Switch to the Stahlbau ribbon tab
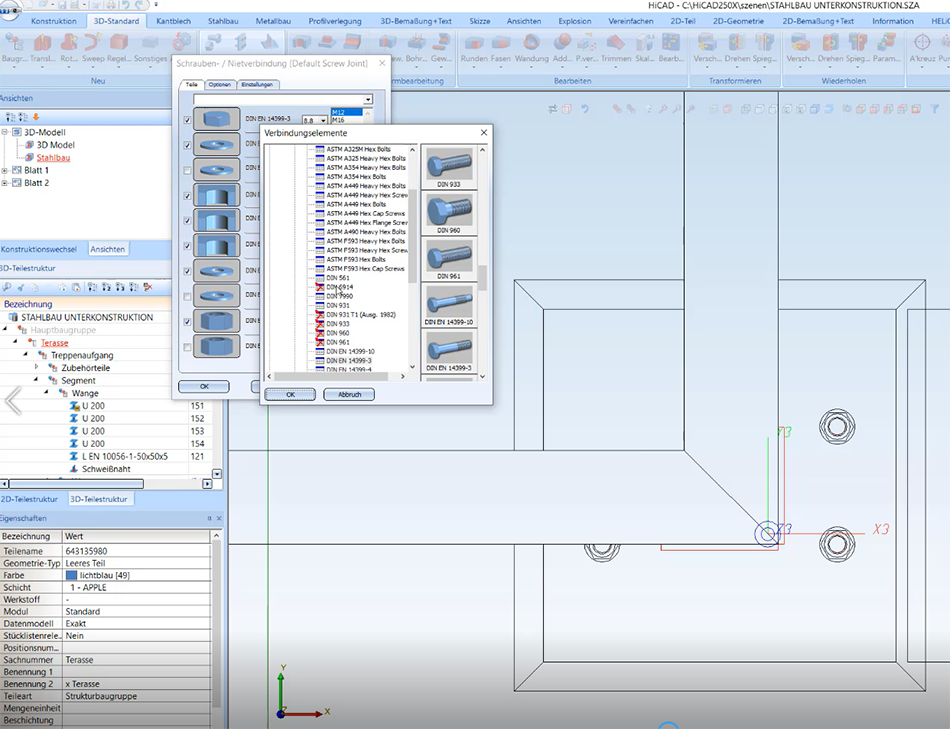This screenshot has height=729, width=950. point(223,21)
